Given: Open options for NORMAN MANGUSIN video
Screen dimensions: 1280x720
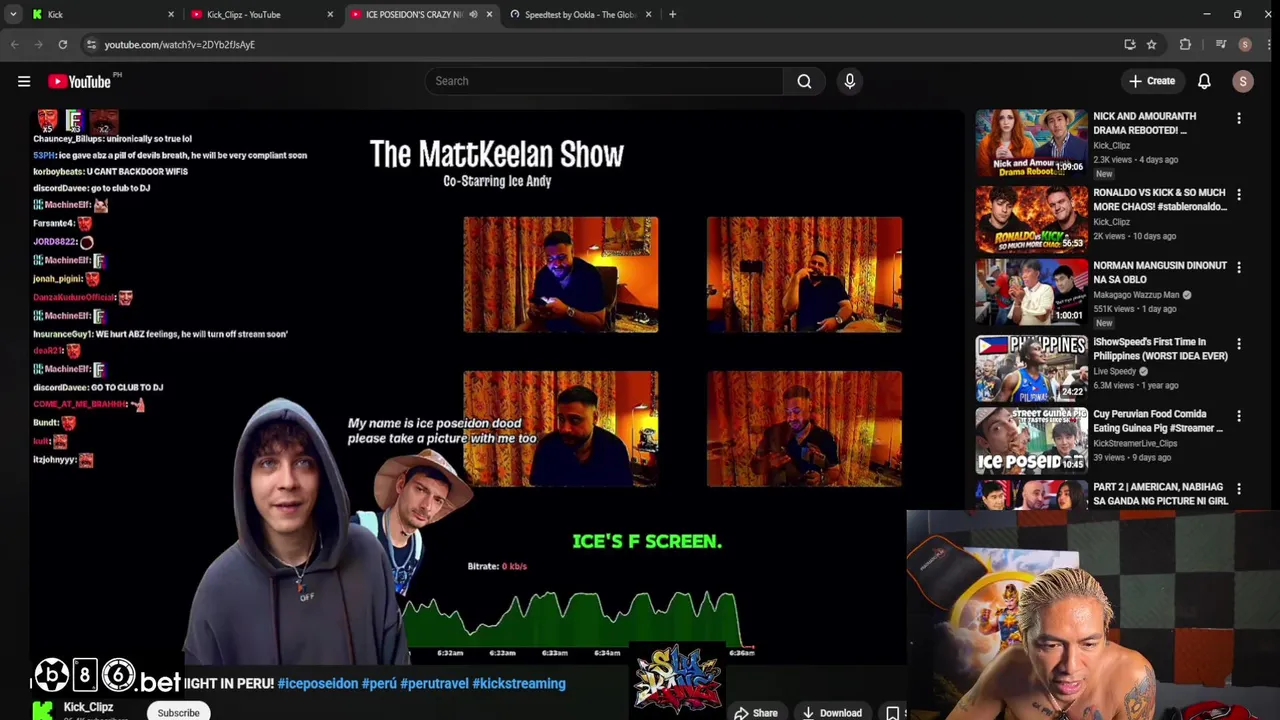Looking at the screenshot, I should pyautogui.click(x=1238, y=268).
